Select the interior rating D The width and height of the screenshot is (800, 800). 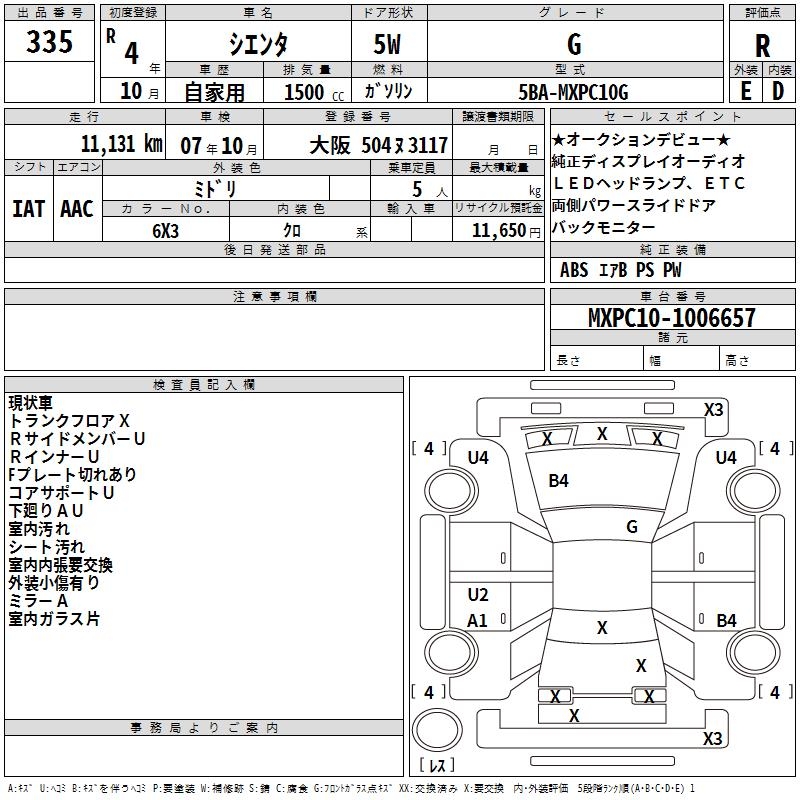[x=778, y=91]
